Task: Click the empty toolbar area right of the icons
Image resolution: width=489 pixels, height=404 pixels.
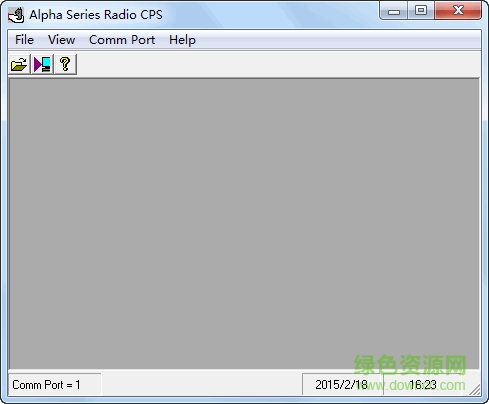Action: point(279,64)
